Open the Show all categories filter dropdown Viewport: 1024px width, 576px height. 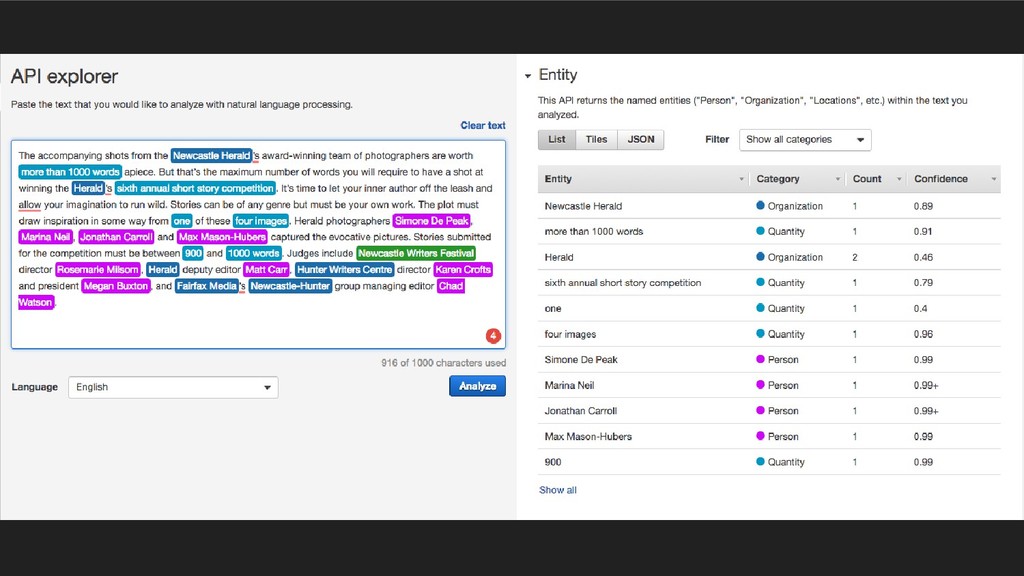click(805, 140)
